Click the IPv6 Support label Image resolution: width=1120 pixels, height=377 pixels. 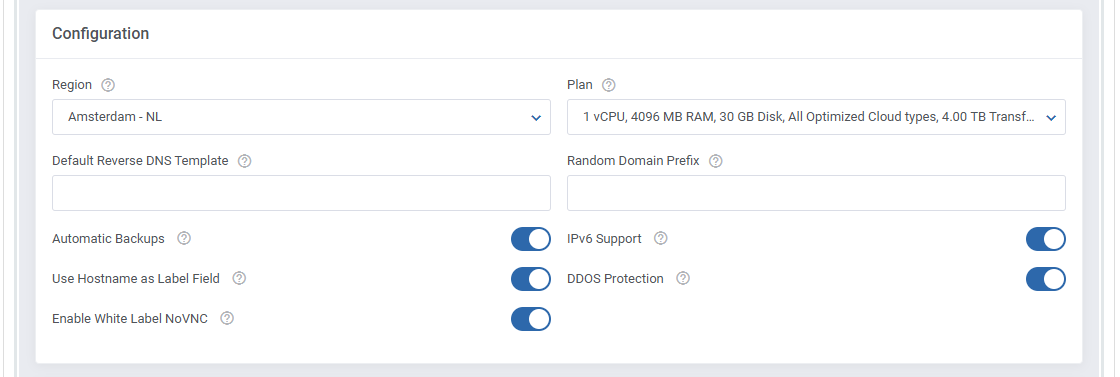click(x=604, y=238)
